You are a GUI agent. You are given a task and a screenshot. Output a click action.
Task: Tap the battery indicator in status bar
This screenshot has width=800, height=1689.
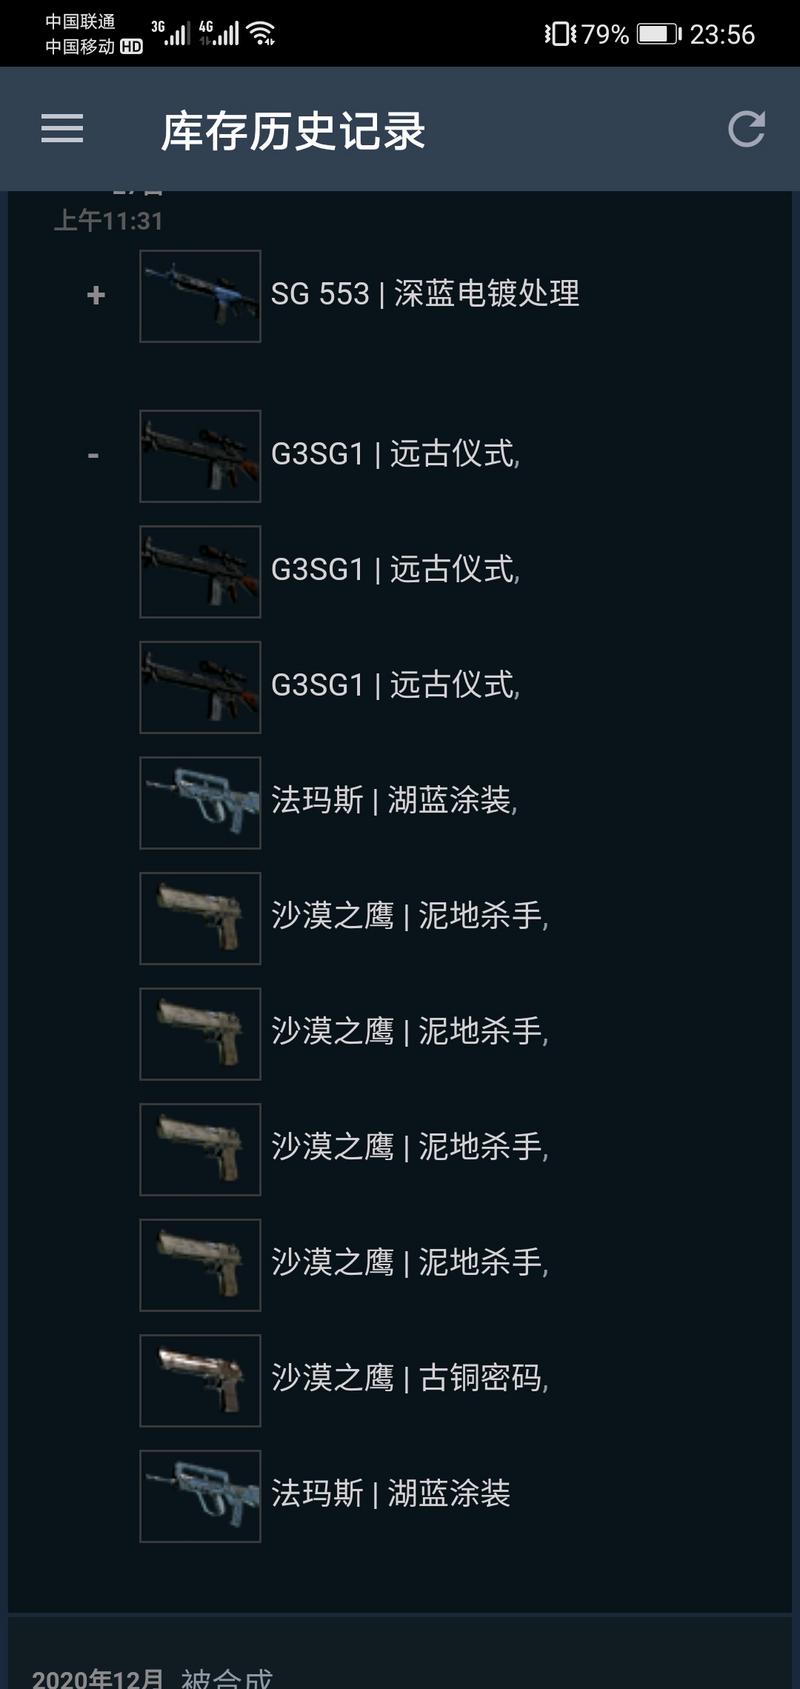(658, 34)
